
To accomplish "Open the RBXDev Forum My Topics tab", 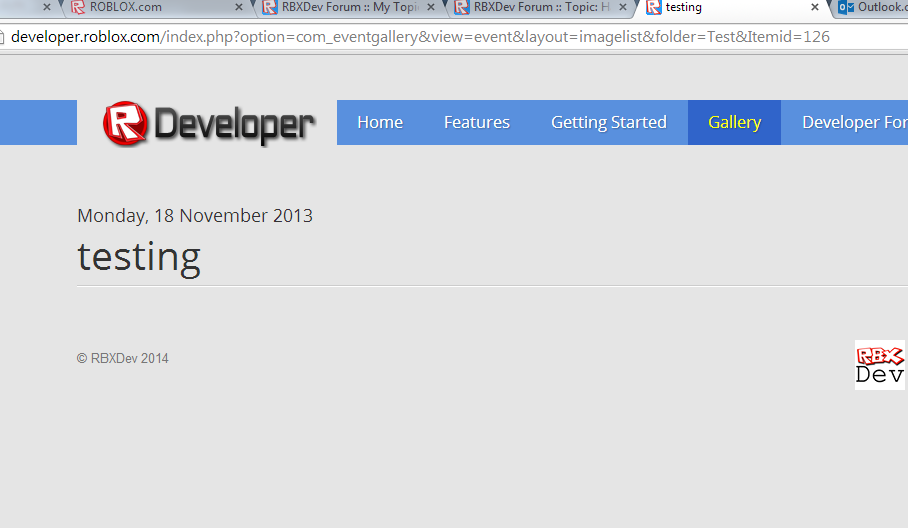I will (347, 8).
